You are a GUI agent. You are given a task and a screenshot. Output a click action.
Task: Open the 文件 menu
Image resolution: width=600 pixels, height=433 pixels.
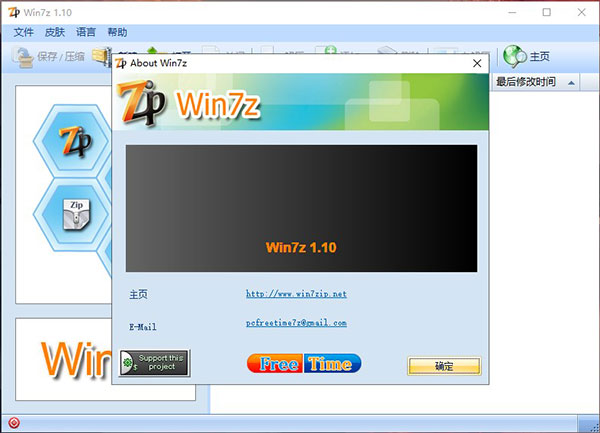pos(23,32)
